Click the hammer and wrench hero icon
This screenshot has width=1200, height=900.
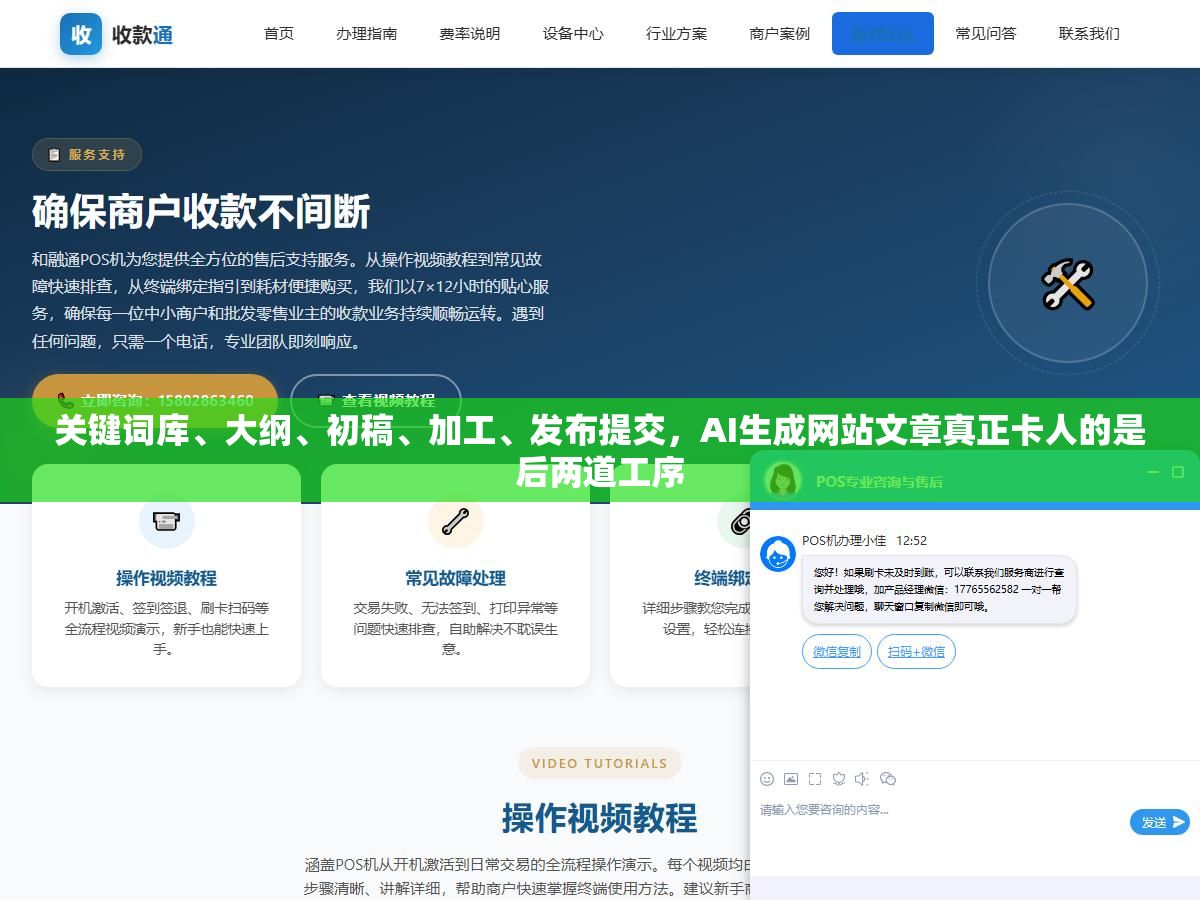pyautogui.click(x=1068, y=284)
